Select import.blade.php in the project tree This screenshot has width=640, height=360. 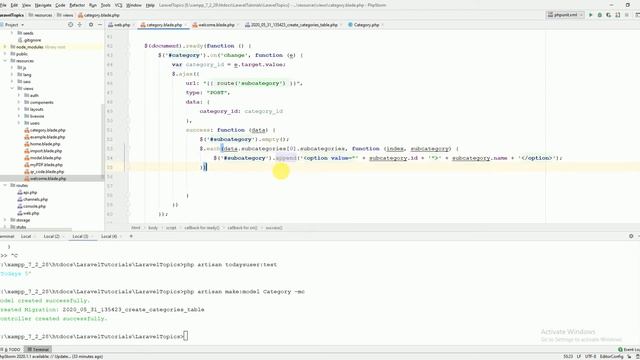43,151
